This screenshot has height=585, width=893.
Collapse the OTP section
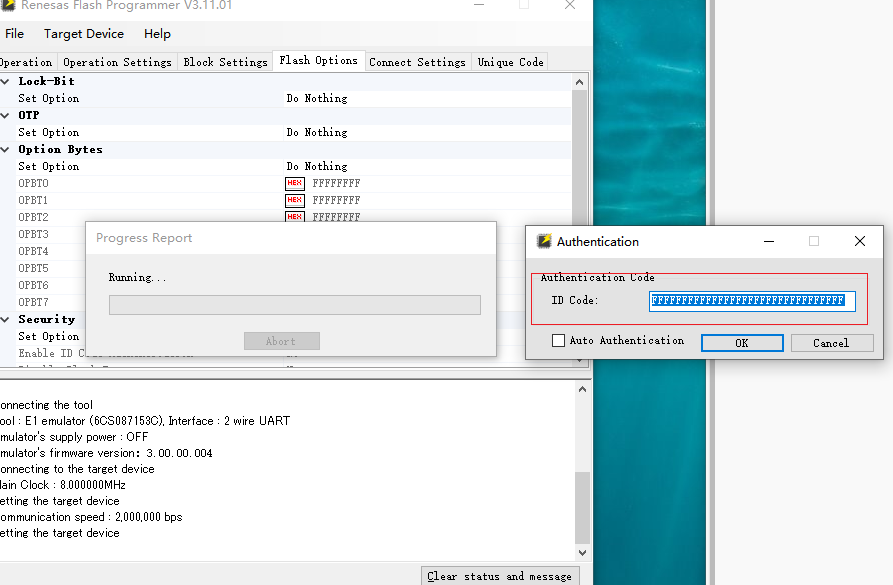click(x=5, y=116)
